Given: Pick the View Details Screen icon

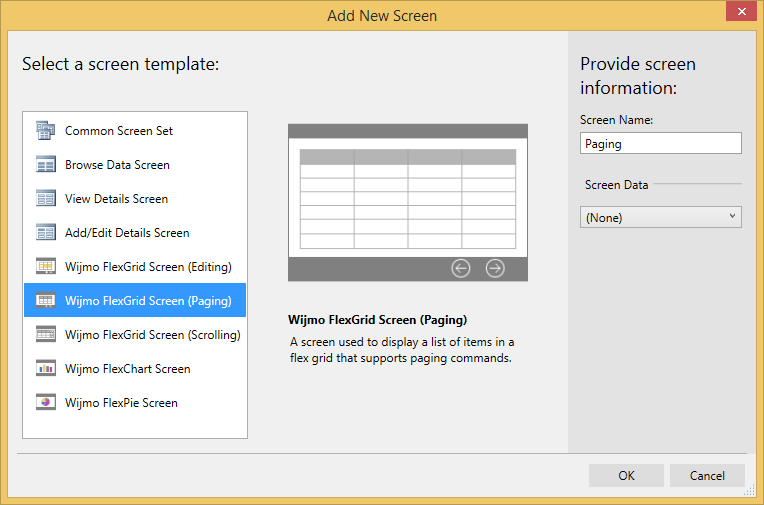Looking at the screenshot, I should [46, 198].
